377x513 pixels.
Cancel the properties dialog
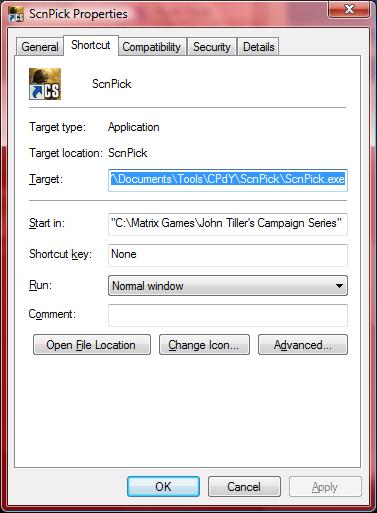[x=244, y=487]
